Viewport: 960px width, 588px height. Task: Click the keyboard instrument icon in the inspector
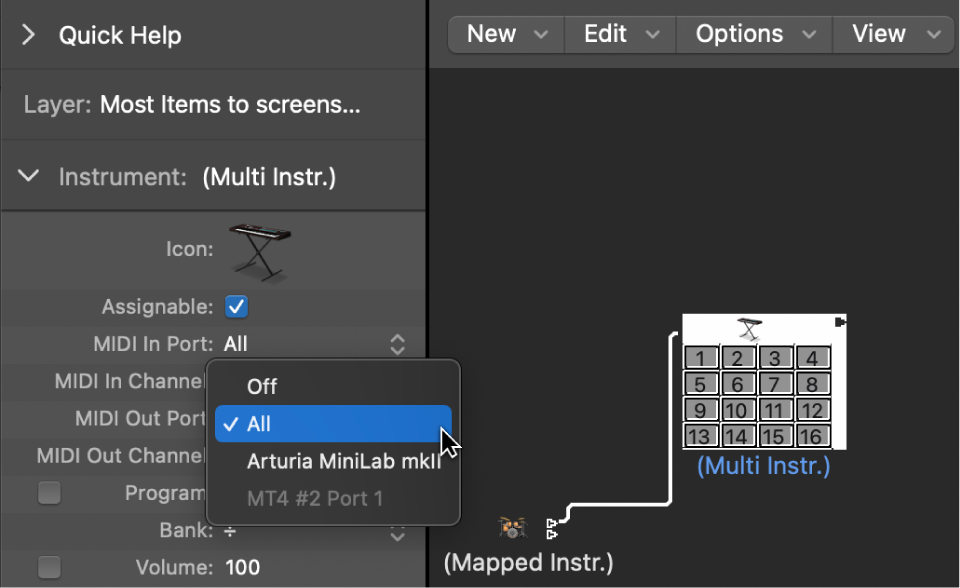coord(259,248)
